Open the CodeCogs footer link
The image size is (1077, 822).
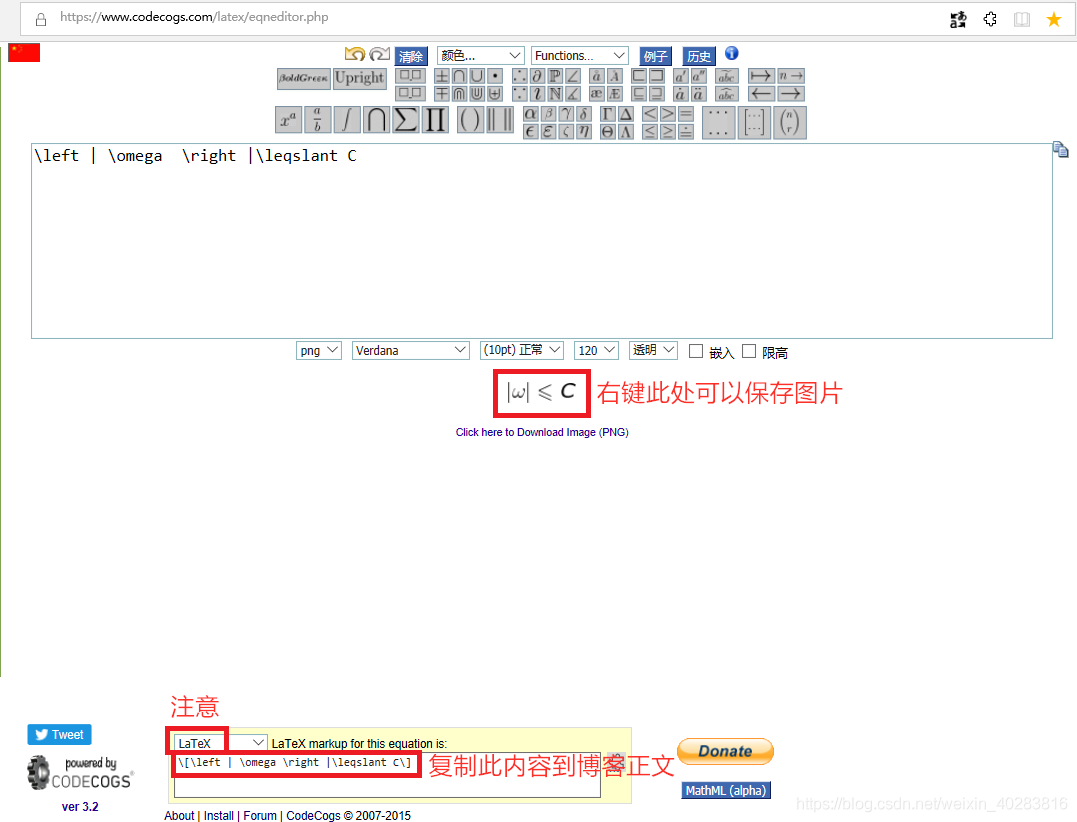[x=313, y=815]
